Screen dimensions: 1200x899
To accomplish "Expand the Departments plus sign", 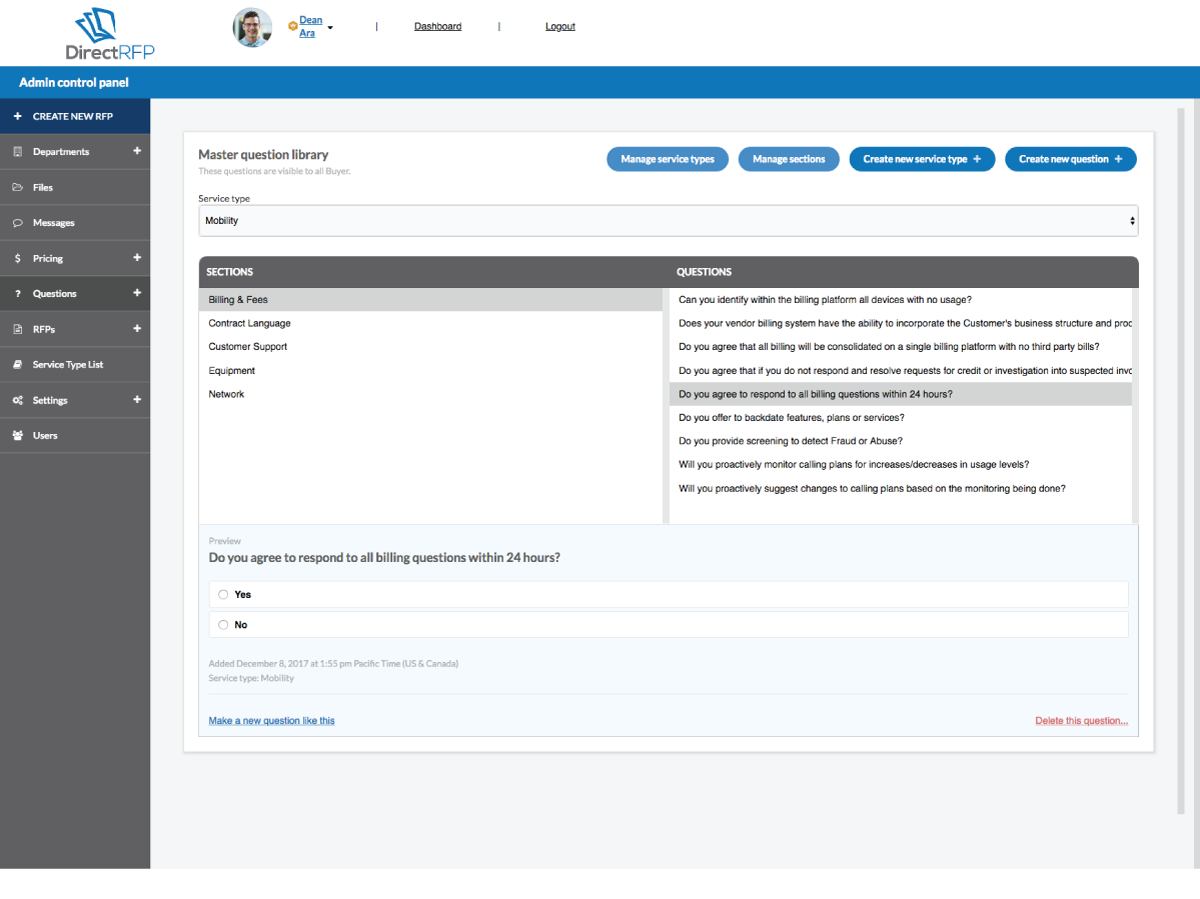I will click(137, 151).
